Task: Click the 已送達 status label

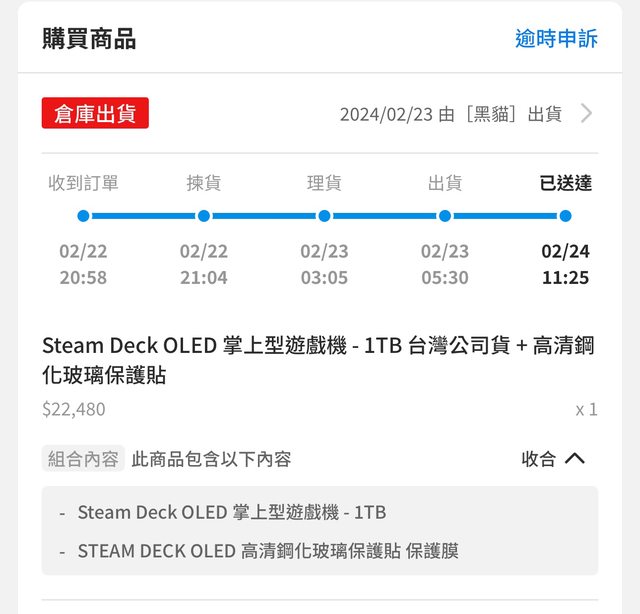Action: point(565,183)
